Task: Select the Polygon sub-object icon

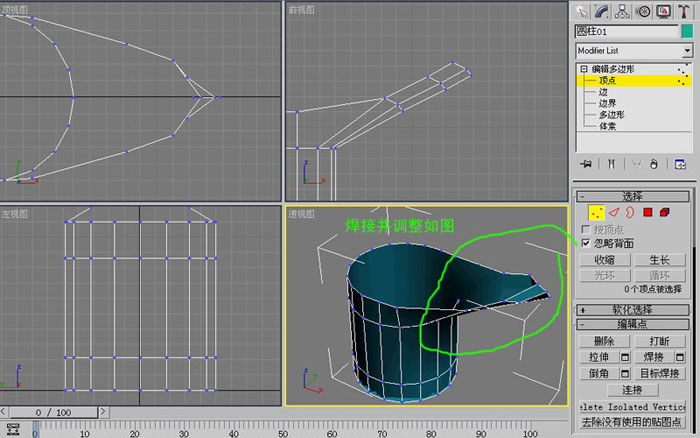Action: pos(648,213)
